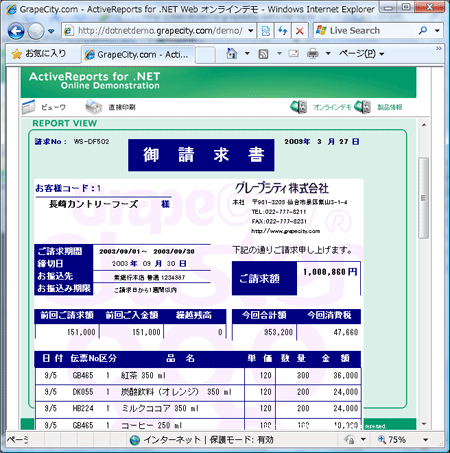Show more command bar items chevron
450x453 pixels.
(439, 49)
